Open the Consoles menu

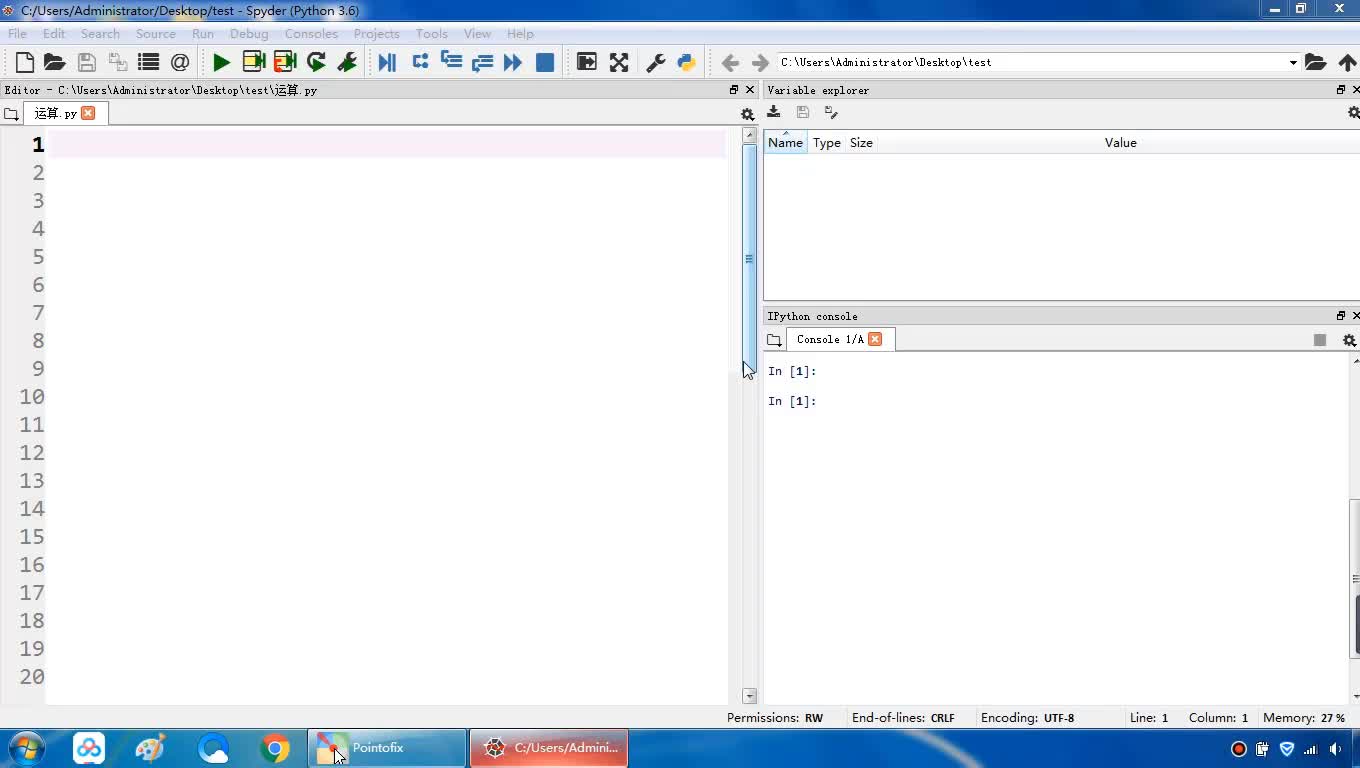(x=310, y=33)
